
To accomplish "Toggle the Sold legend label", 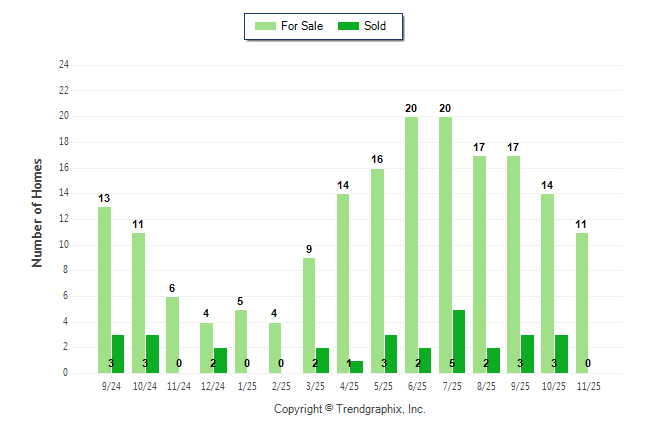I will click(378, 26).
